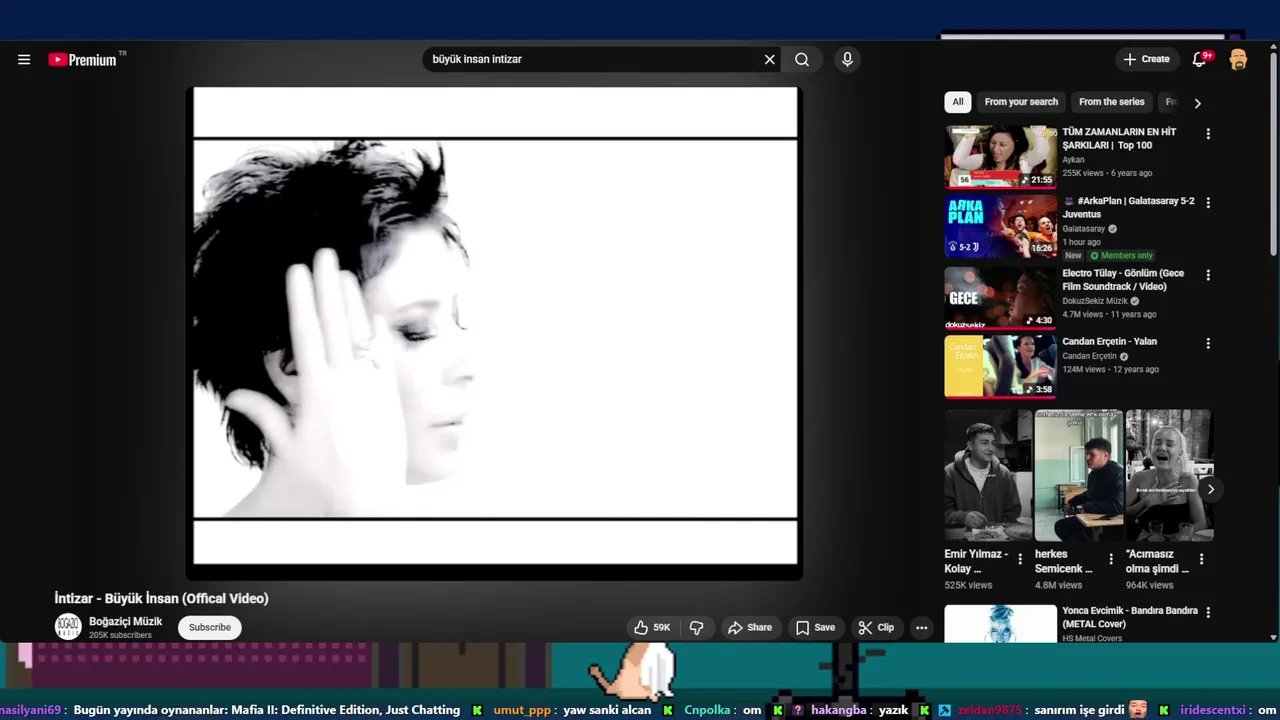Open the Create button

click(x=1146, y=59)
